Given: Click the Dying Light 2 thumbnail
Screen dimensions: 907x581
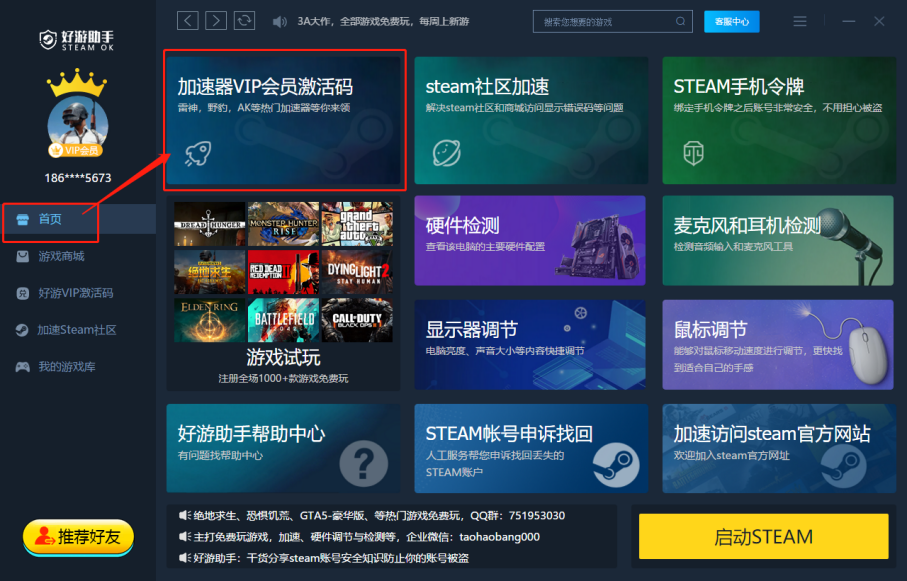Looking at the screenshot, I should 357,272.
